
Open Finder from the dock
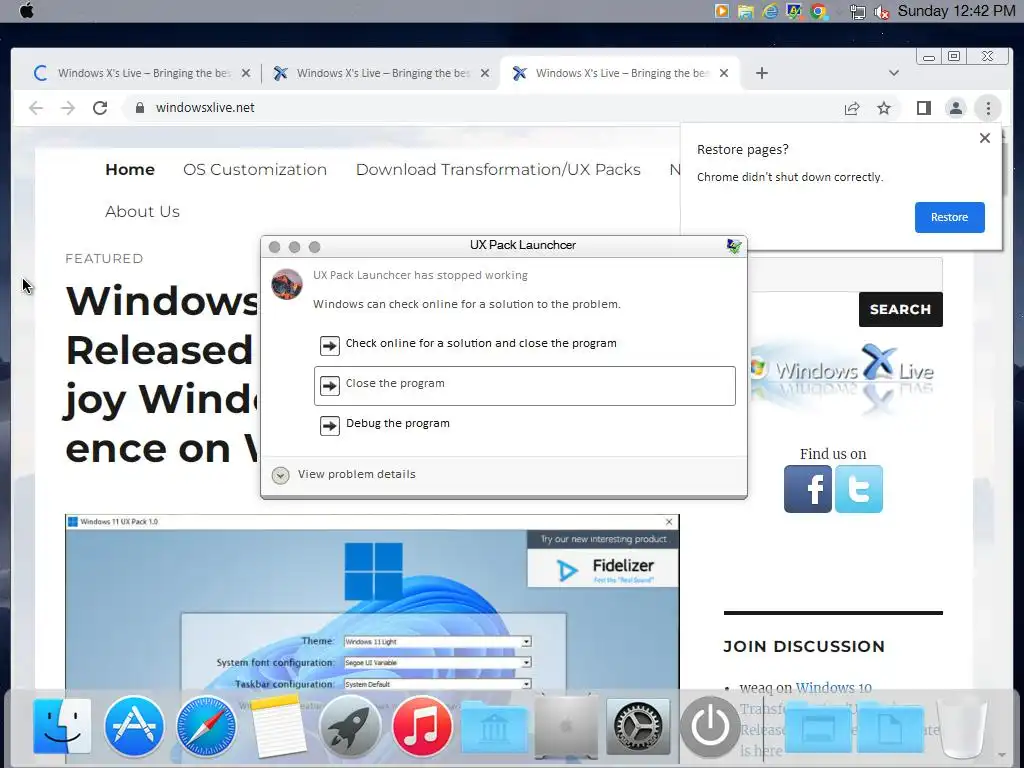click(62, 726)
